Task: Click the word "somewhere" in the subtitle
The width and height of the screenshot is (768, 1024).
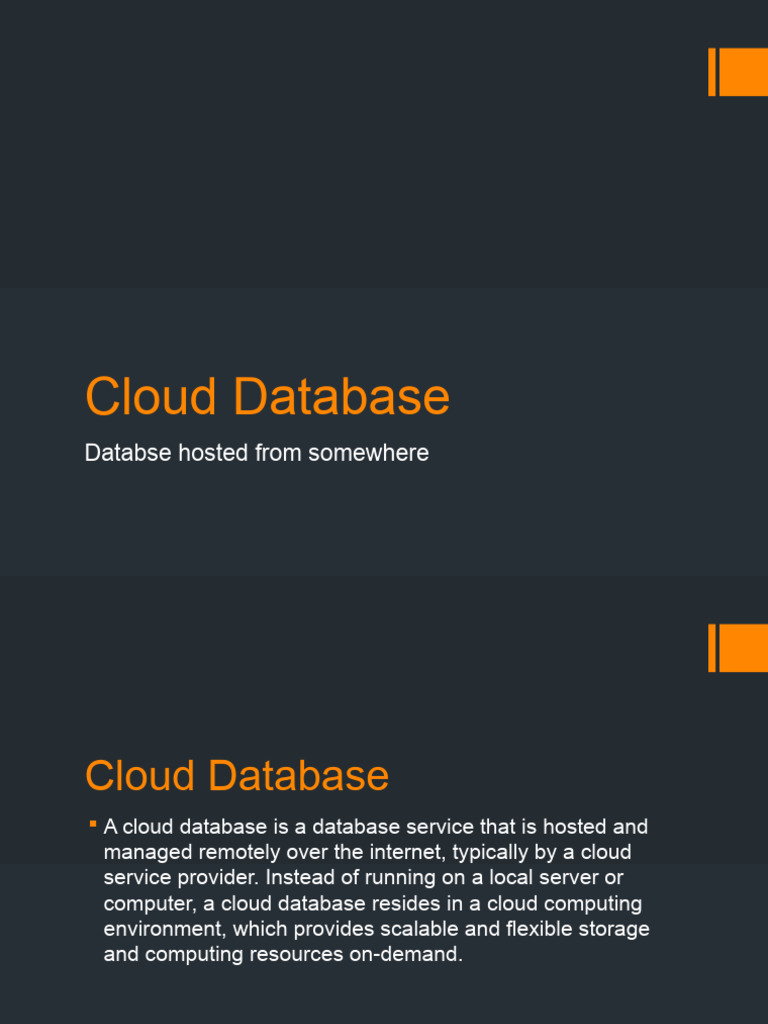Action: coord(368,453)
